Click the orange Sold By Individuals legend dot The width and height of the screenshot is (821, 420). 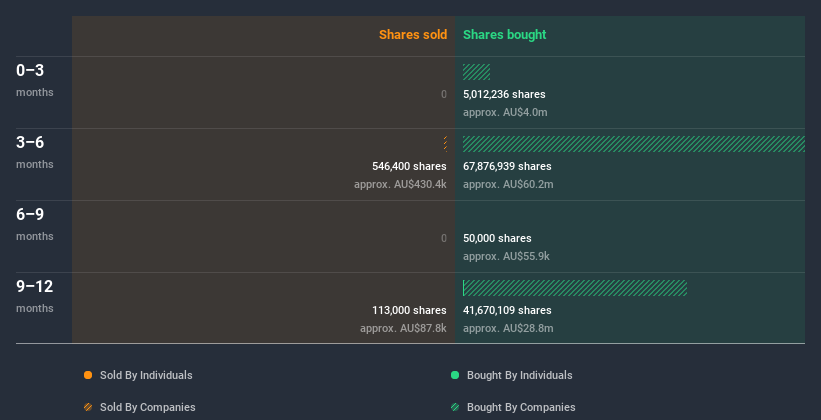(x=88, y=375)
